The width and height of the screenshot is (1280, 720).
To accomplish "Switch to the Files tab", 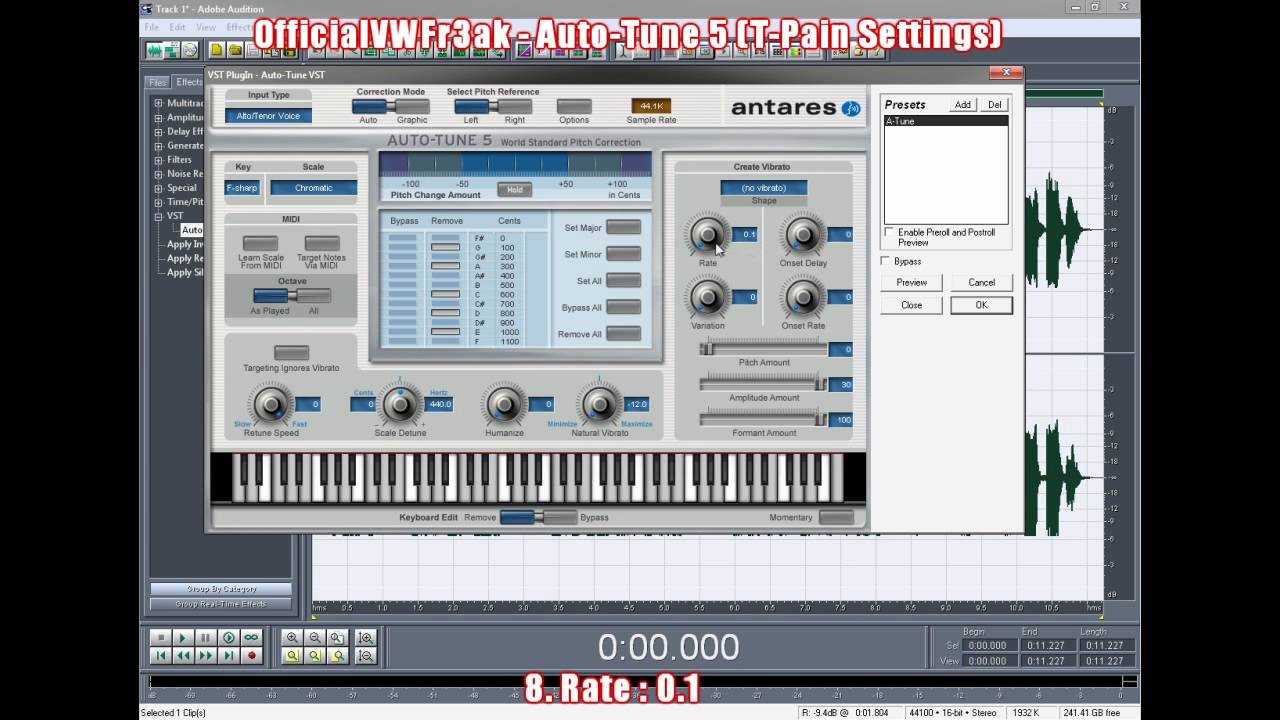I will click(x=158, y=82).
